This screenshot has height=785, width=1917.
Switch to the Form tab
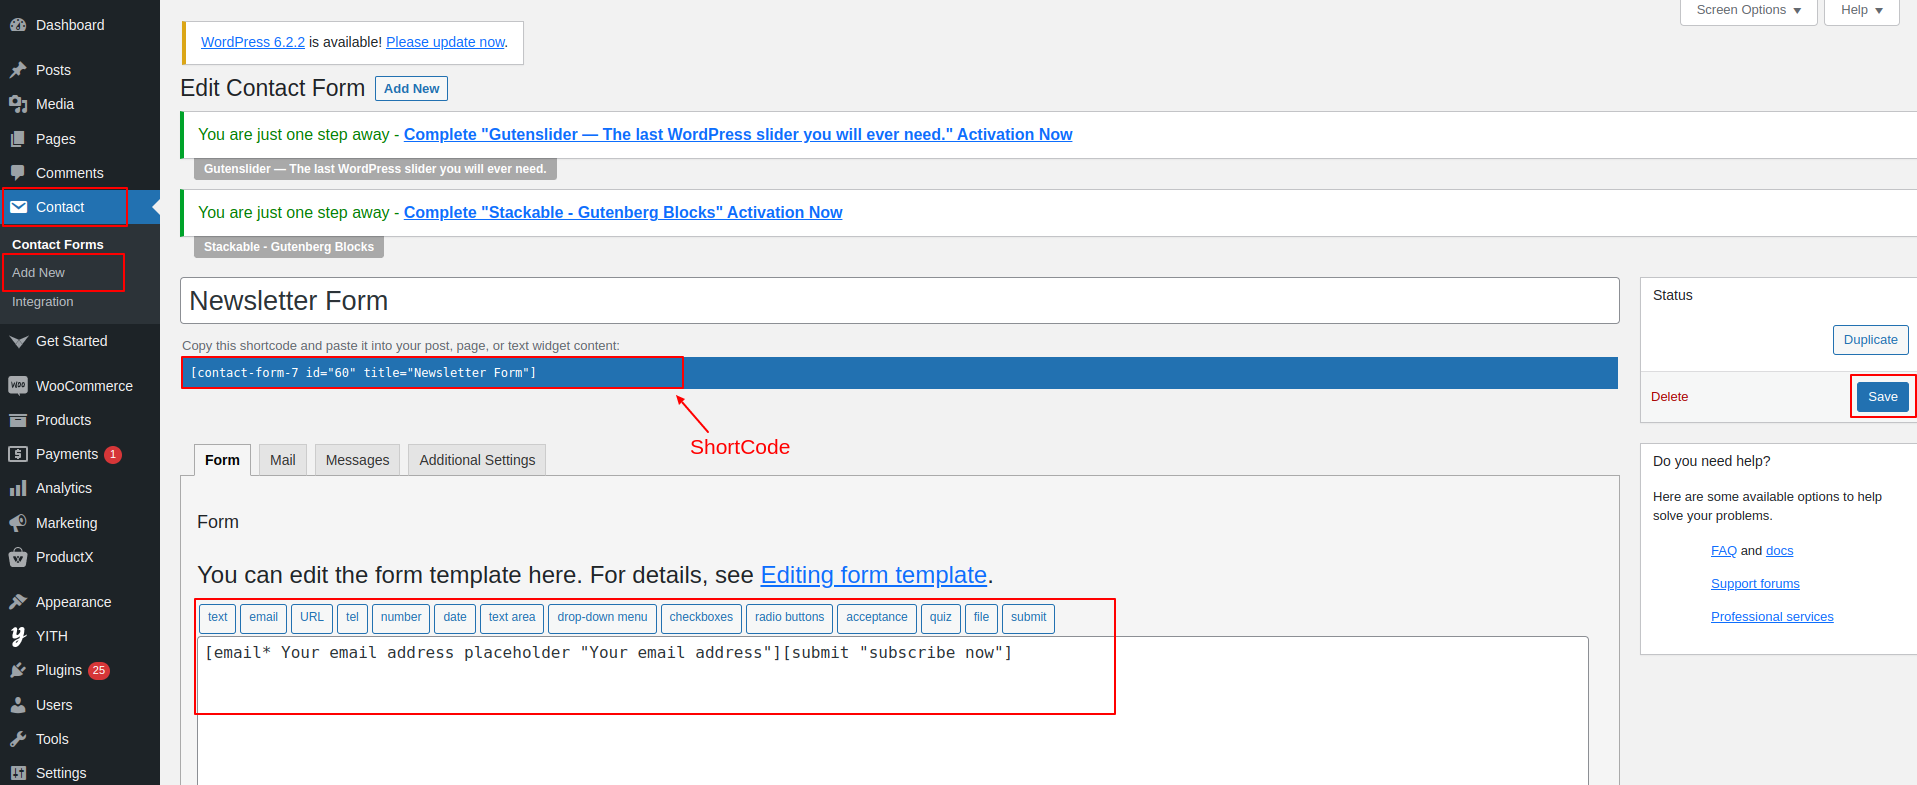222,460
